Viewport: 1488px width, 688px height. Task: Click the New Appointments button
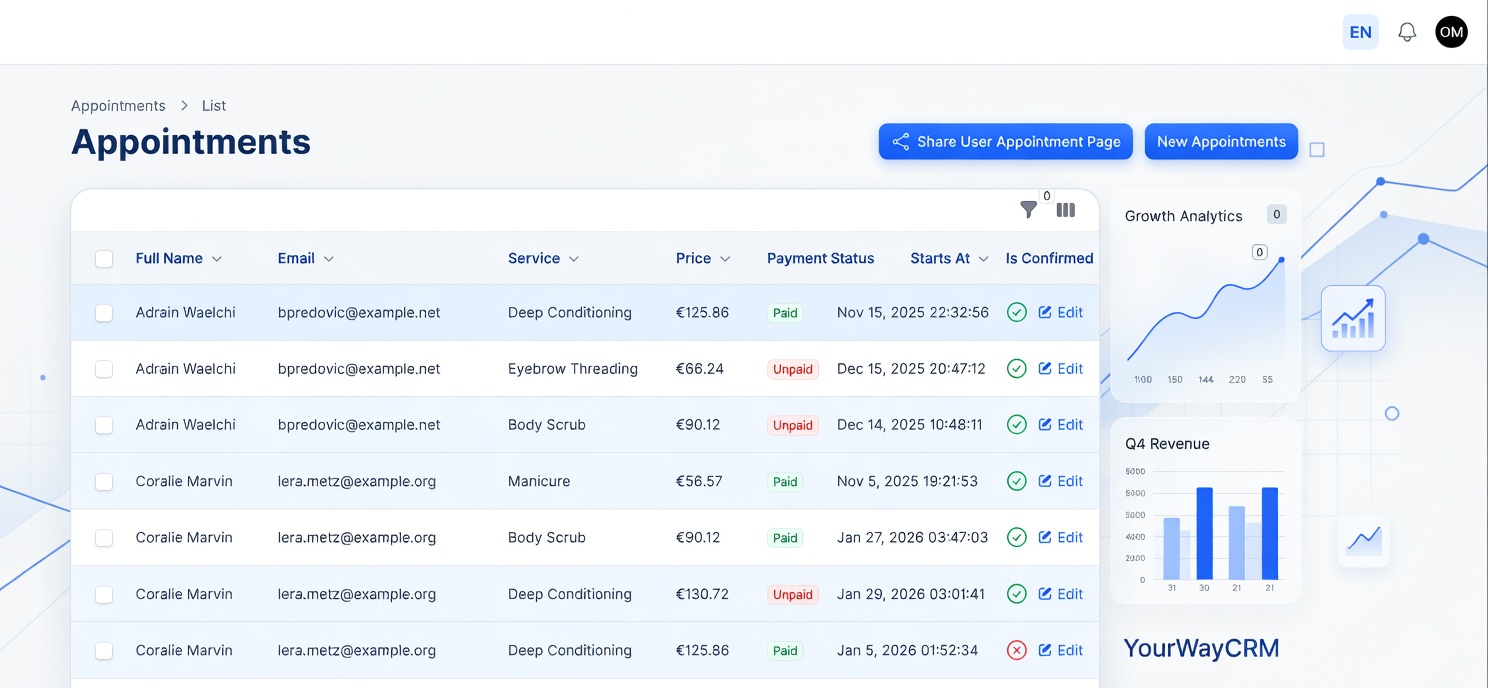pyautogui.click(x=1221, y=141)
